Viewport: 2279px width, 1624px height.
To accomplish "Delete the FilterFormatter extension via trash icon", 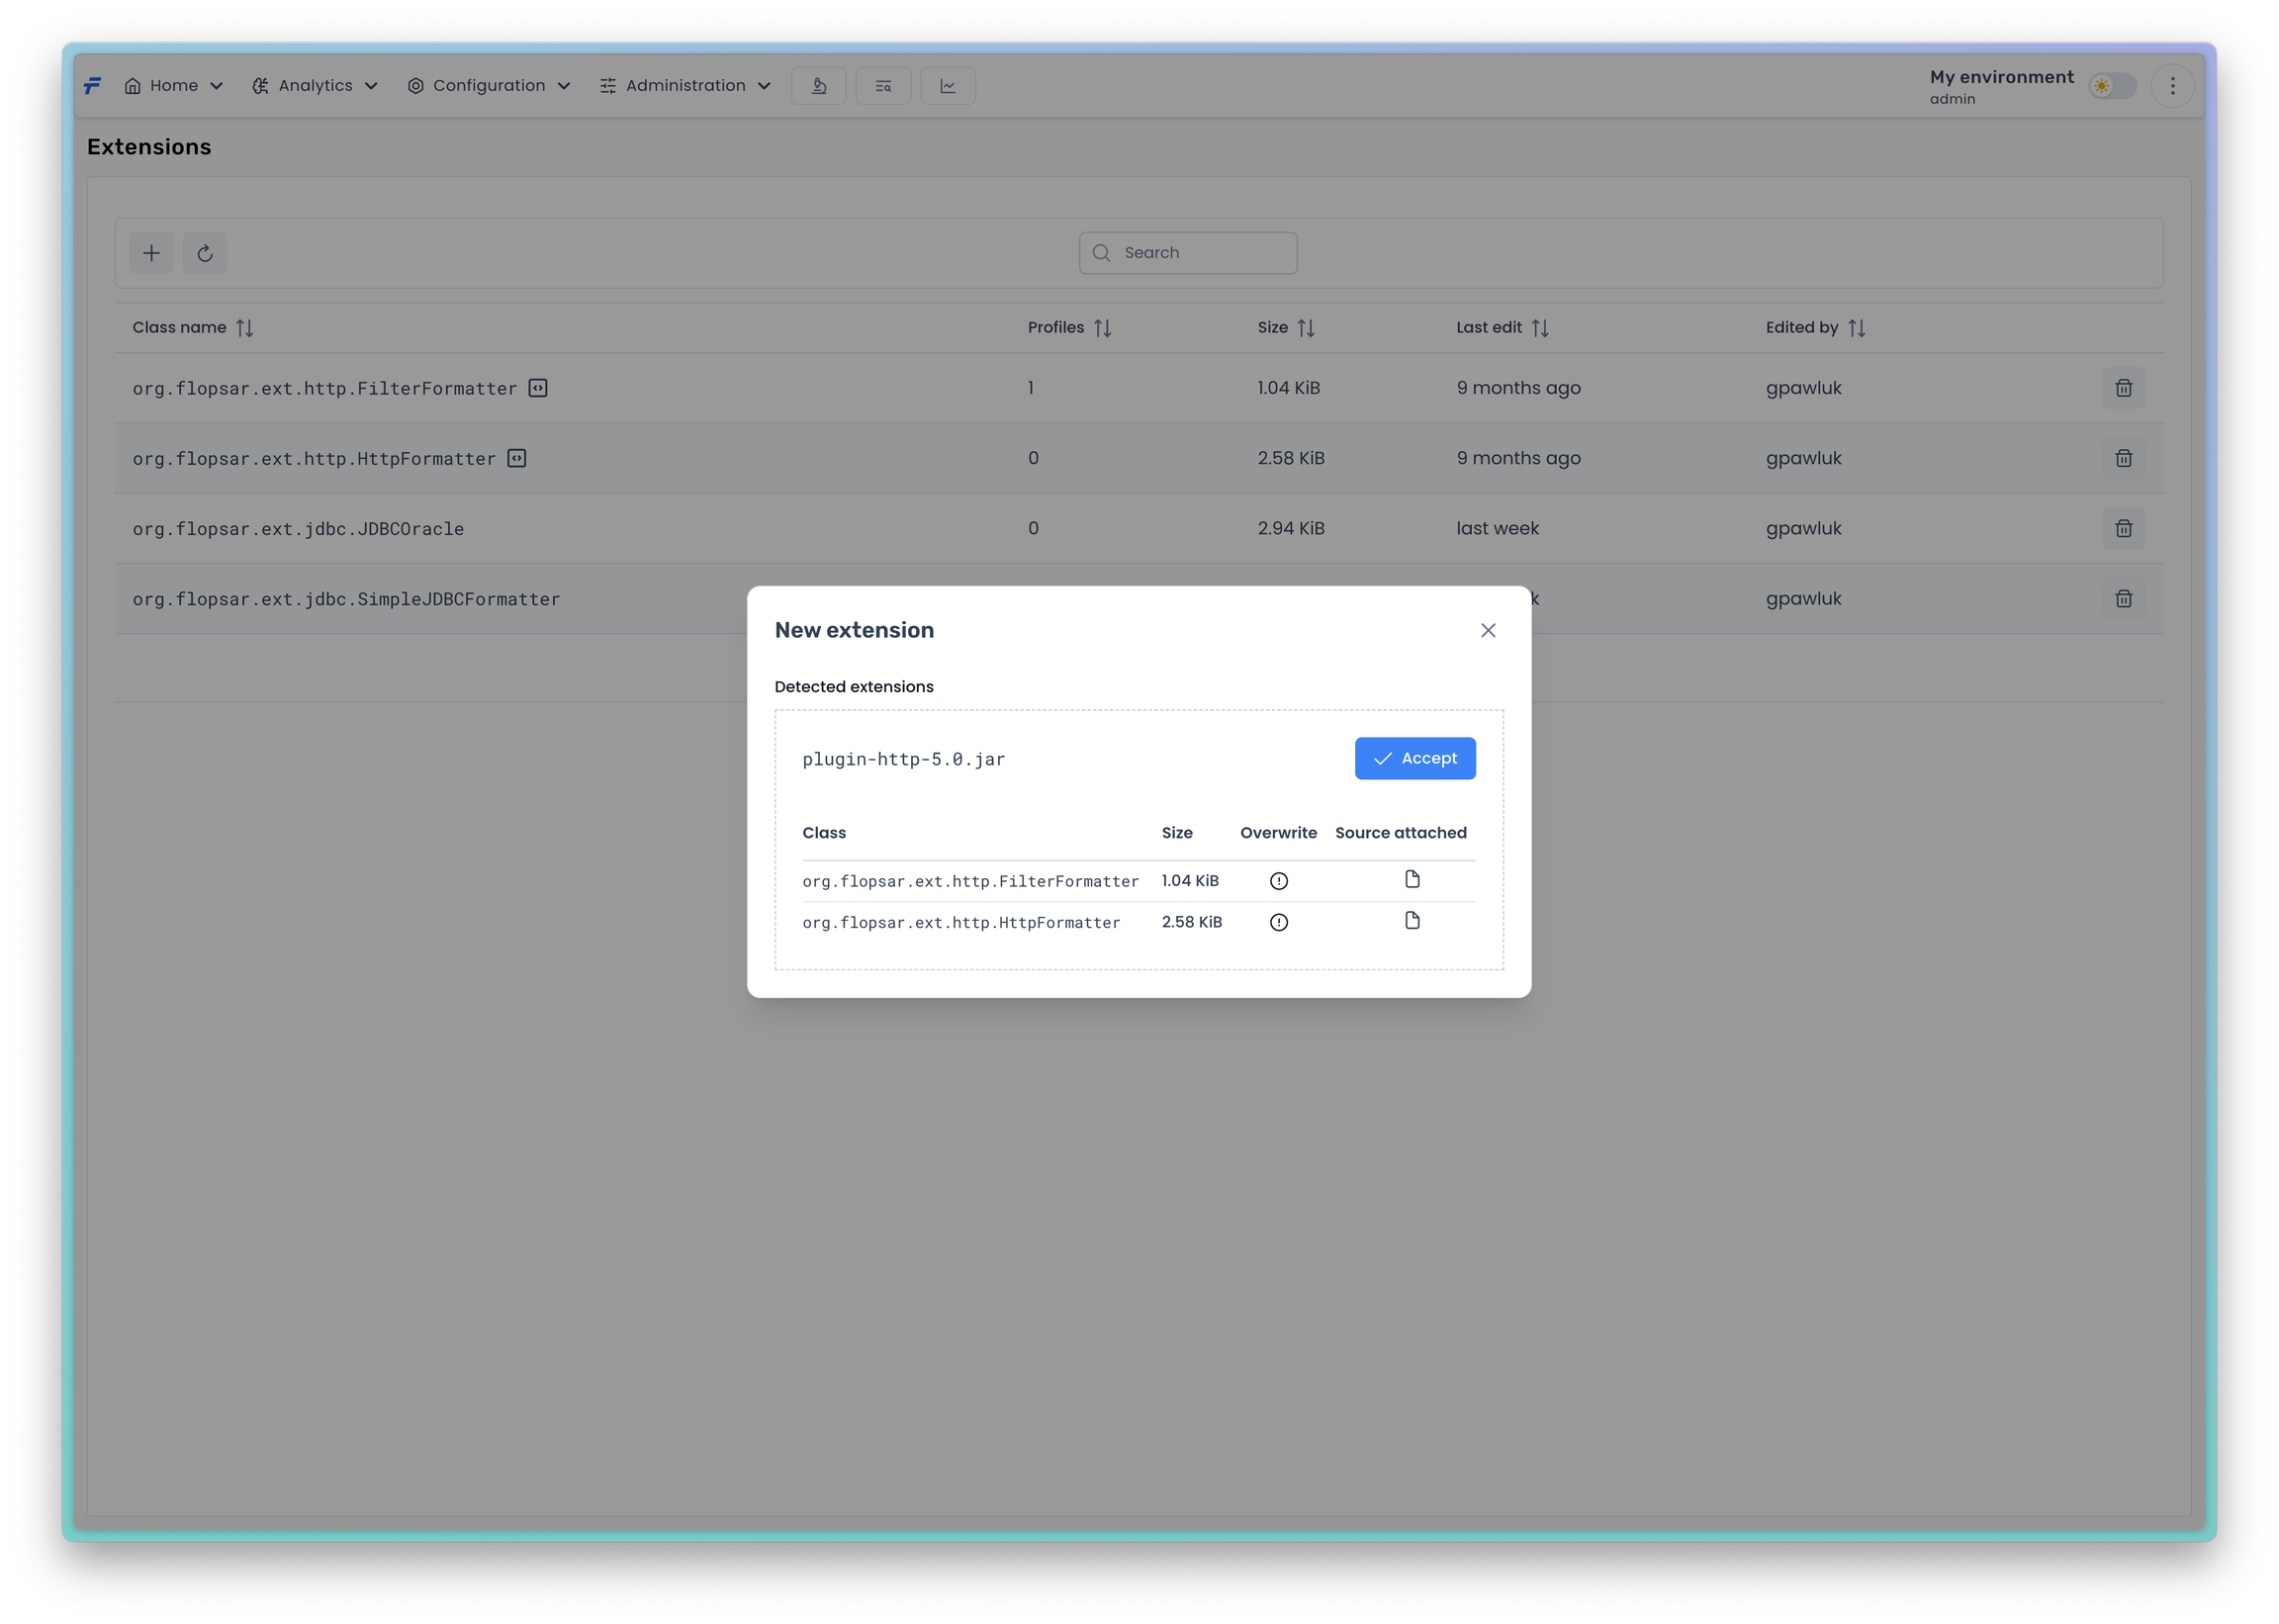I will point(2123,388).
